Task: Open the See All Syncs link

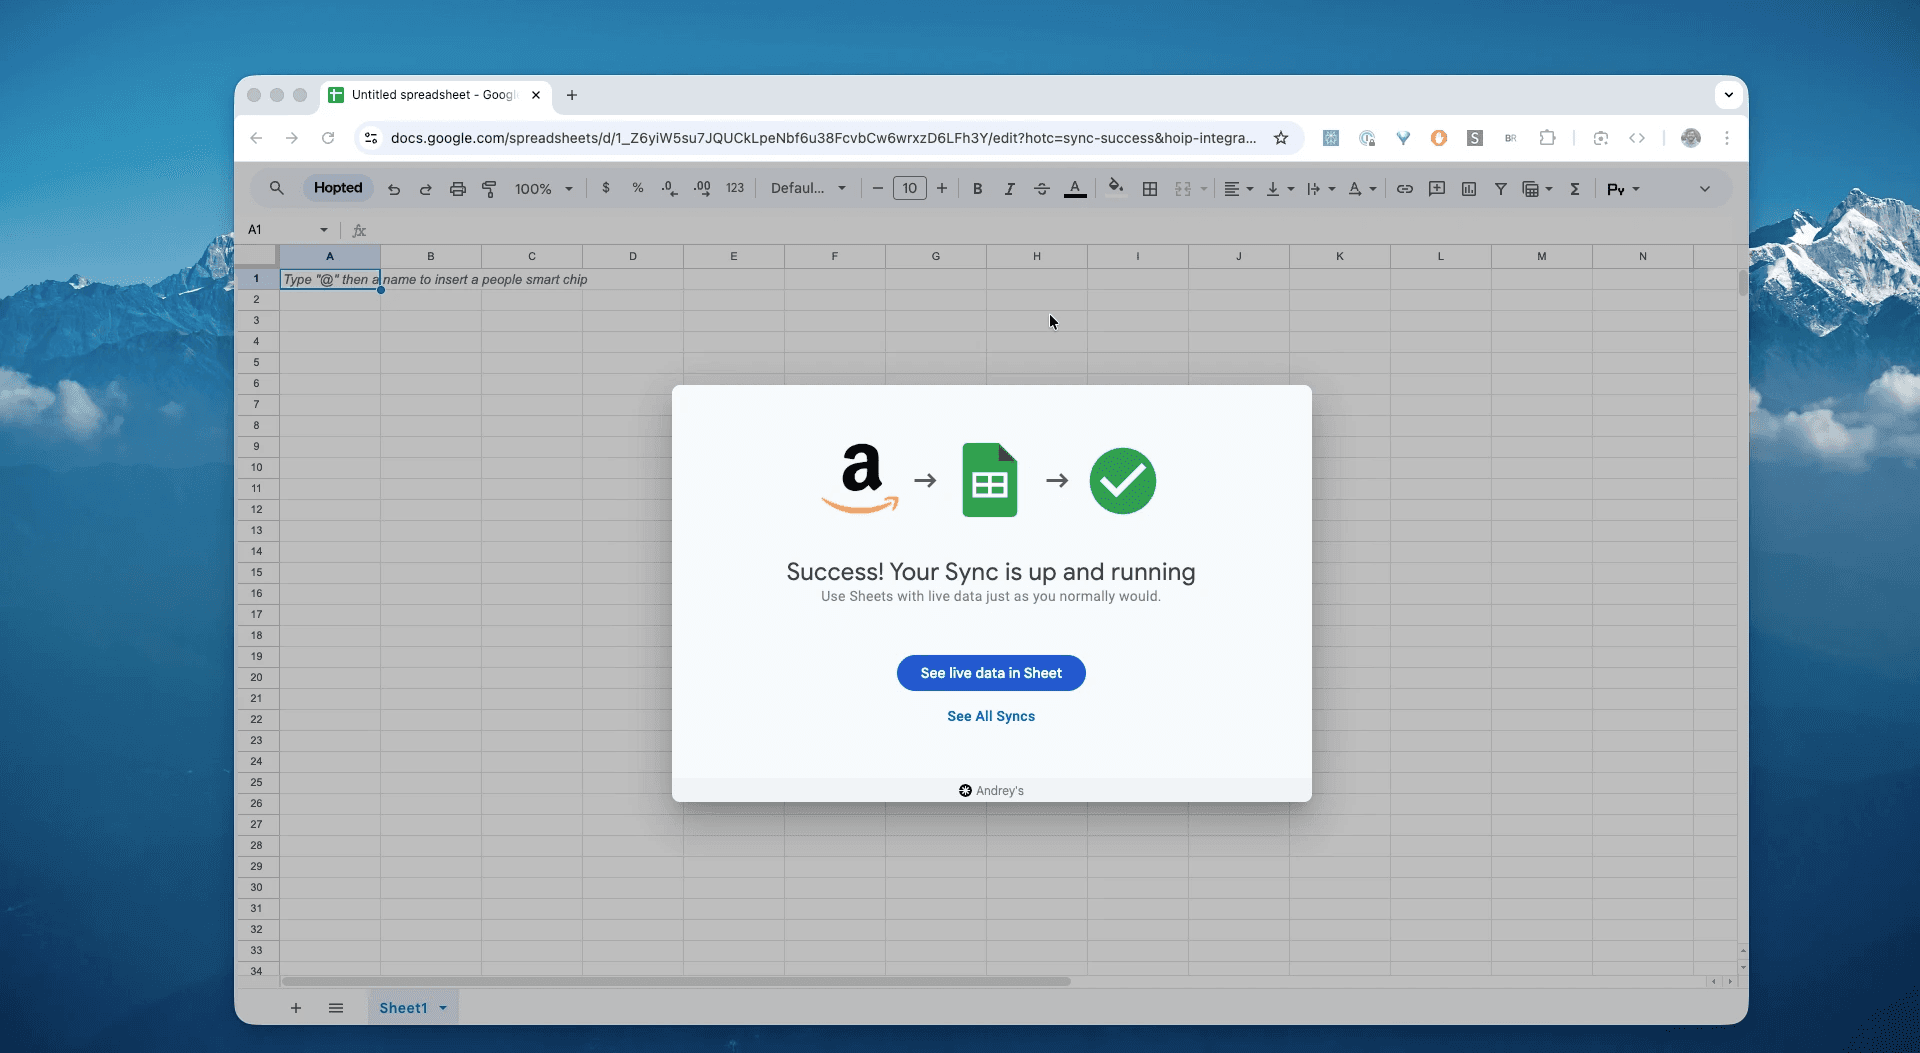Action: [991, 716]
